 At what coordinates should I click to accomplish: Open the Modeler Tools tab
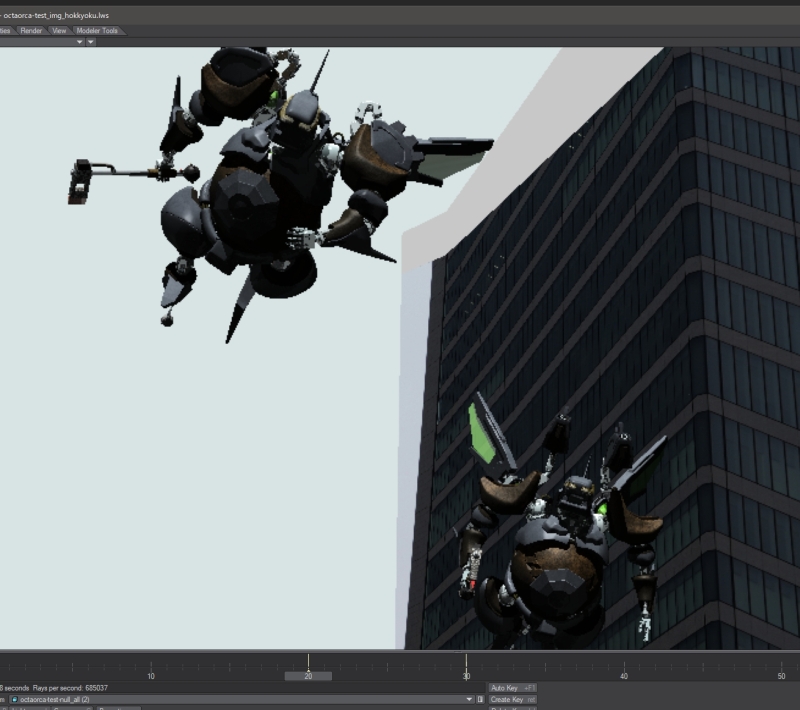[x=98, y=31]
